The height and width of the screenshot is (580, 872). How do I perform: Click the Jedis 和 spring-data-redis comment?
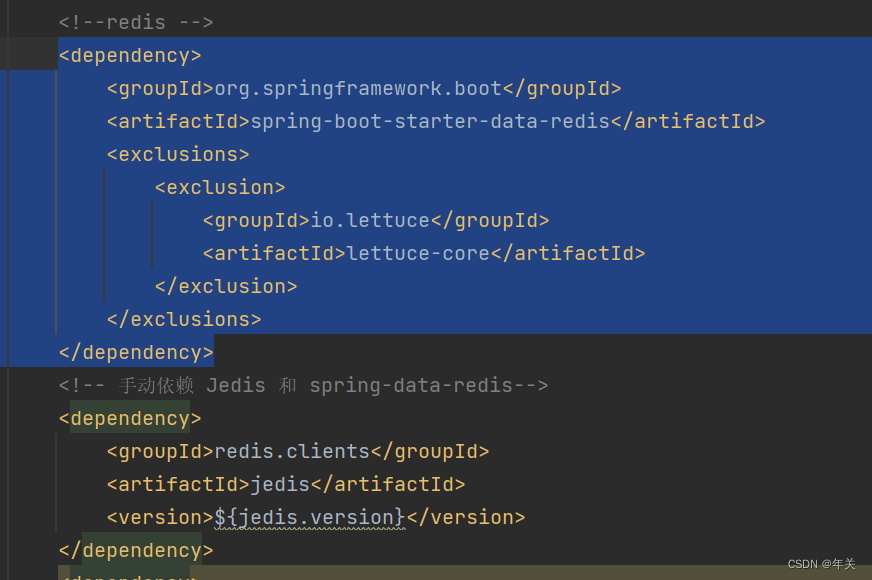[x=304, y=385]
